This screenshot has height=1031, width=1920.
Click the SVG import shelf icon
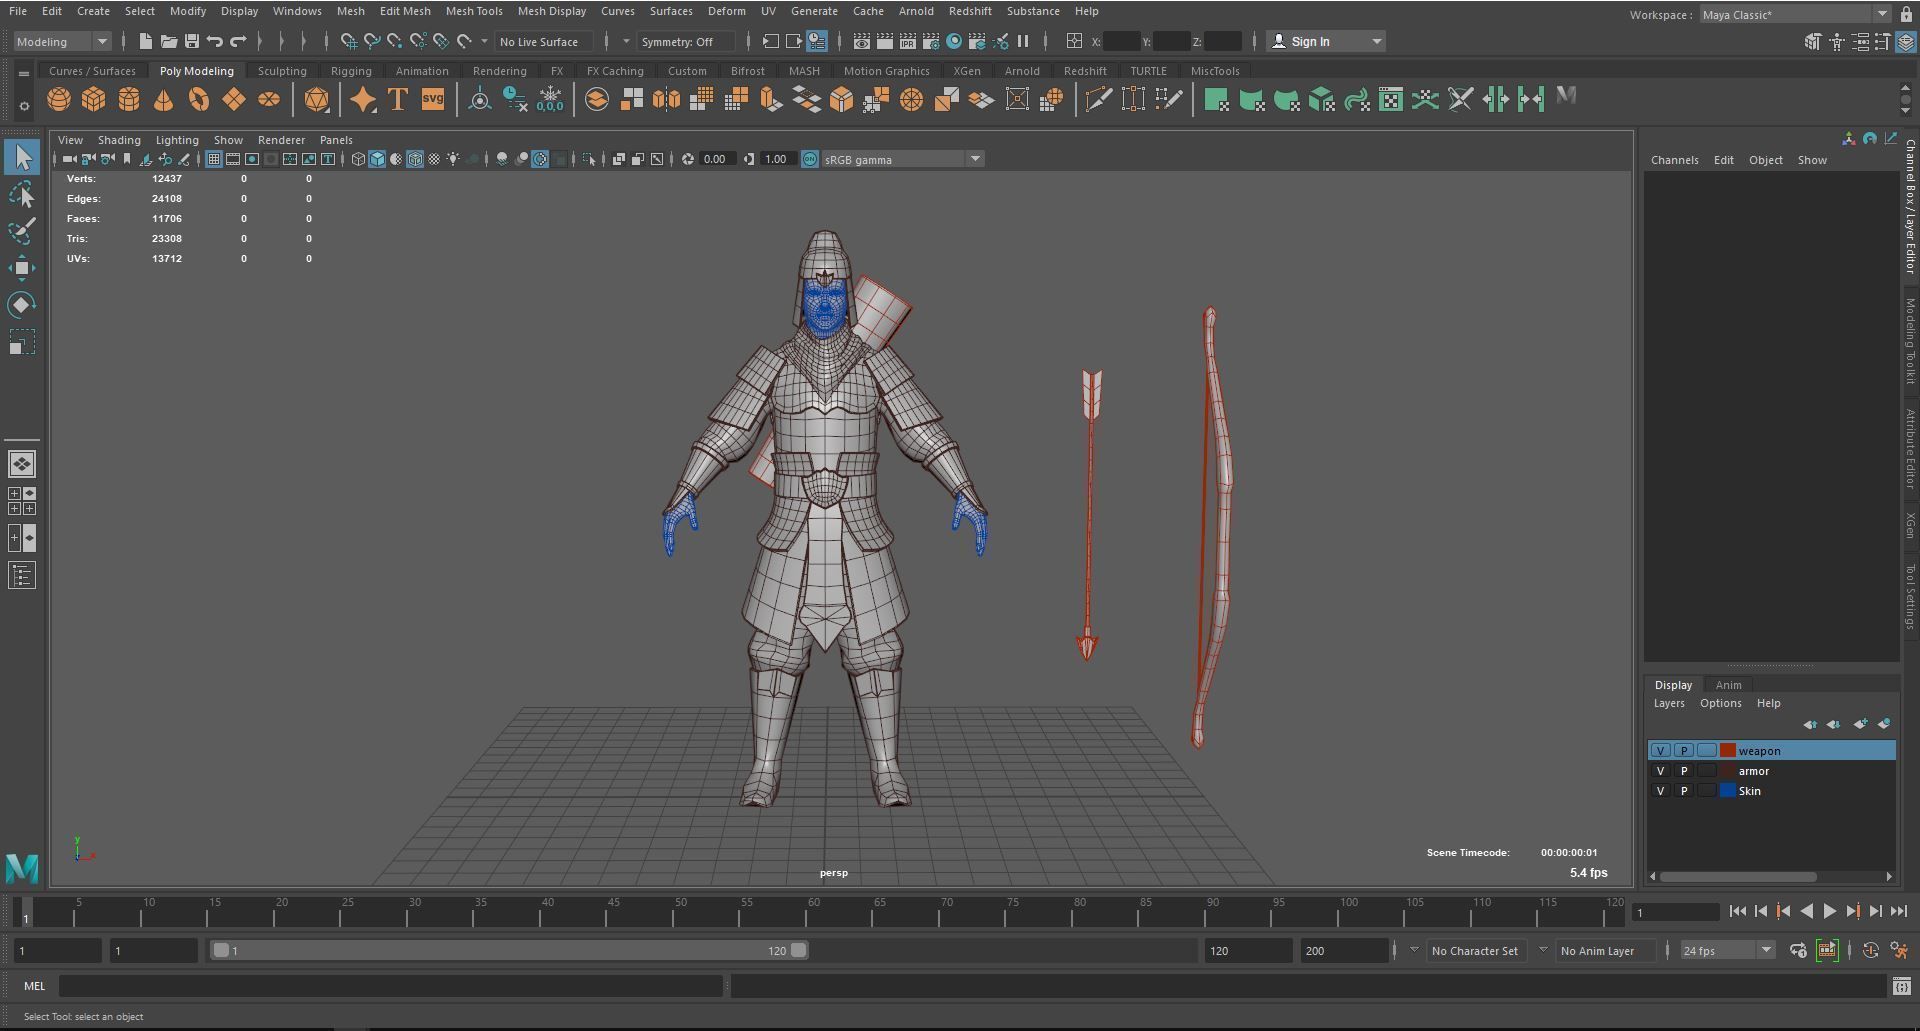click(432, 100)
